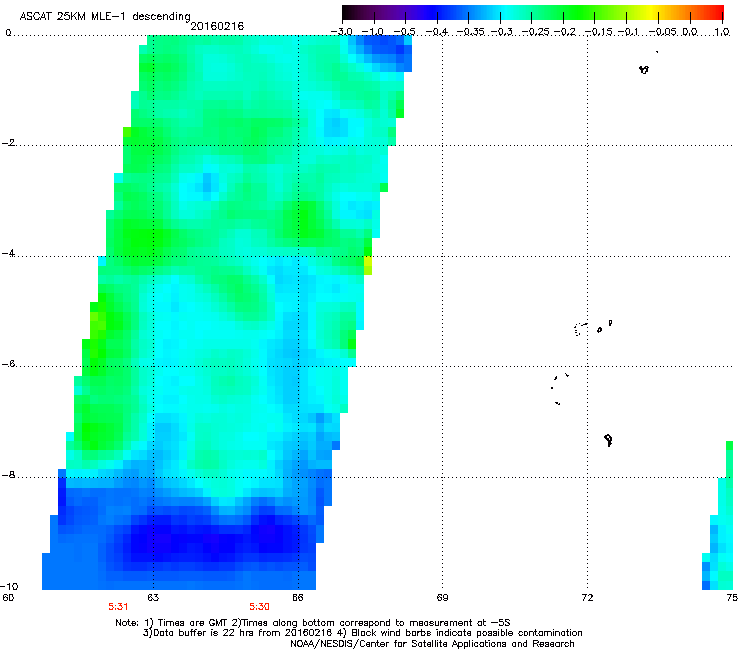Click the latitude axis label -4

click(8, 253)
